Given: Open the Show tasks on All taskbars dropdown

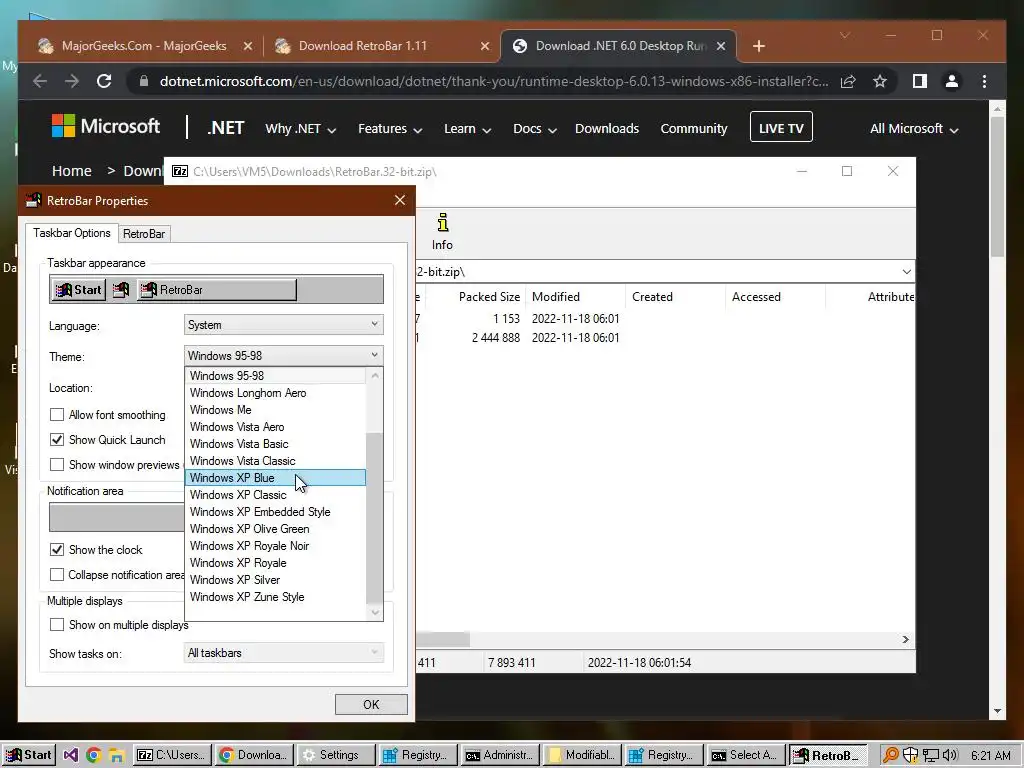Looking at the screenshot, I should [x=283, y=652].
